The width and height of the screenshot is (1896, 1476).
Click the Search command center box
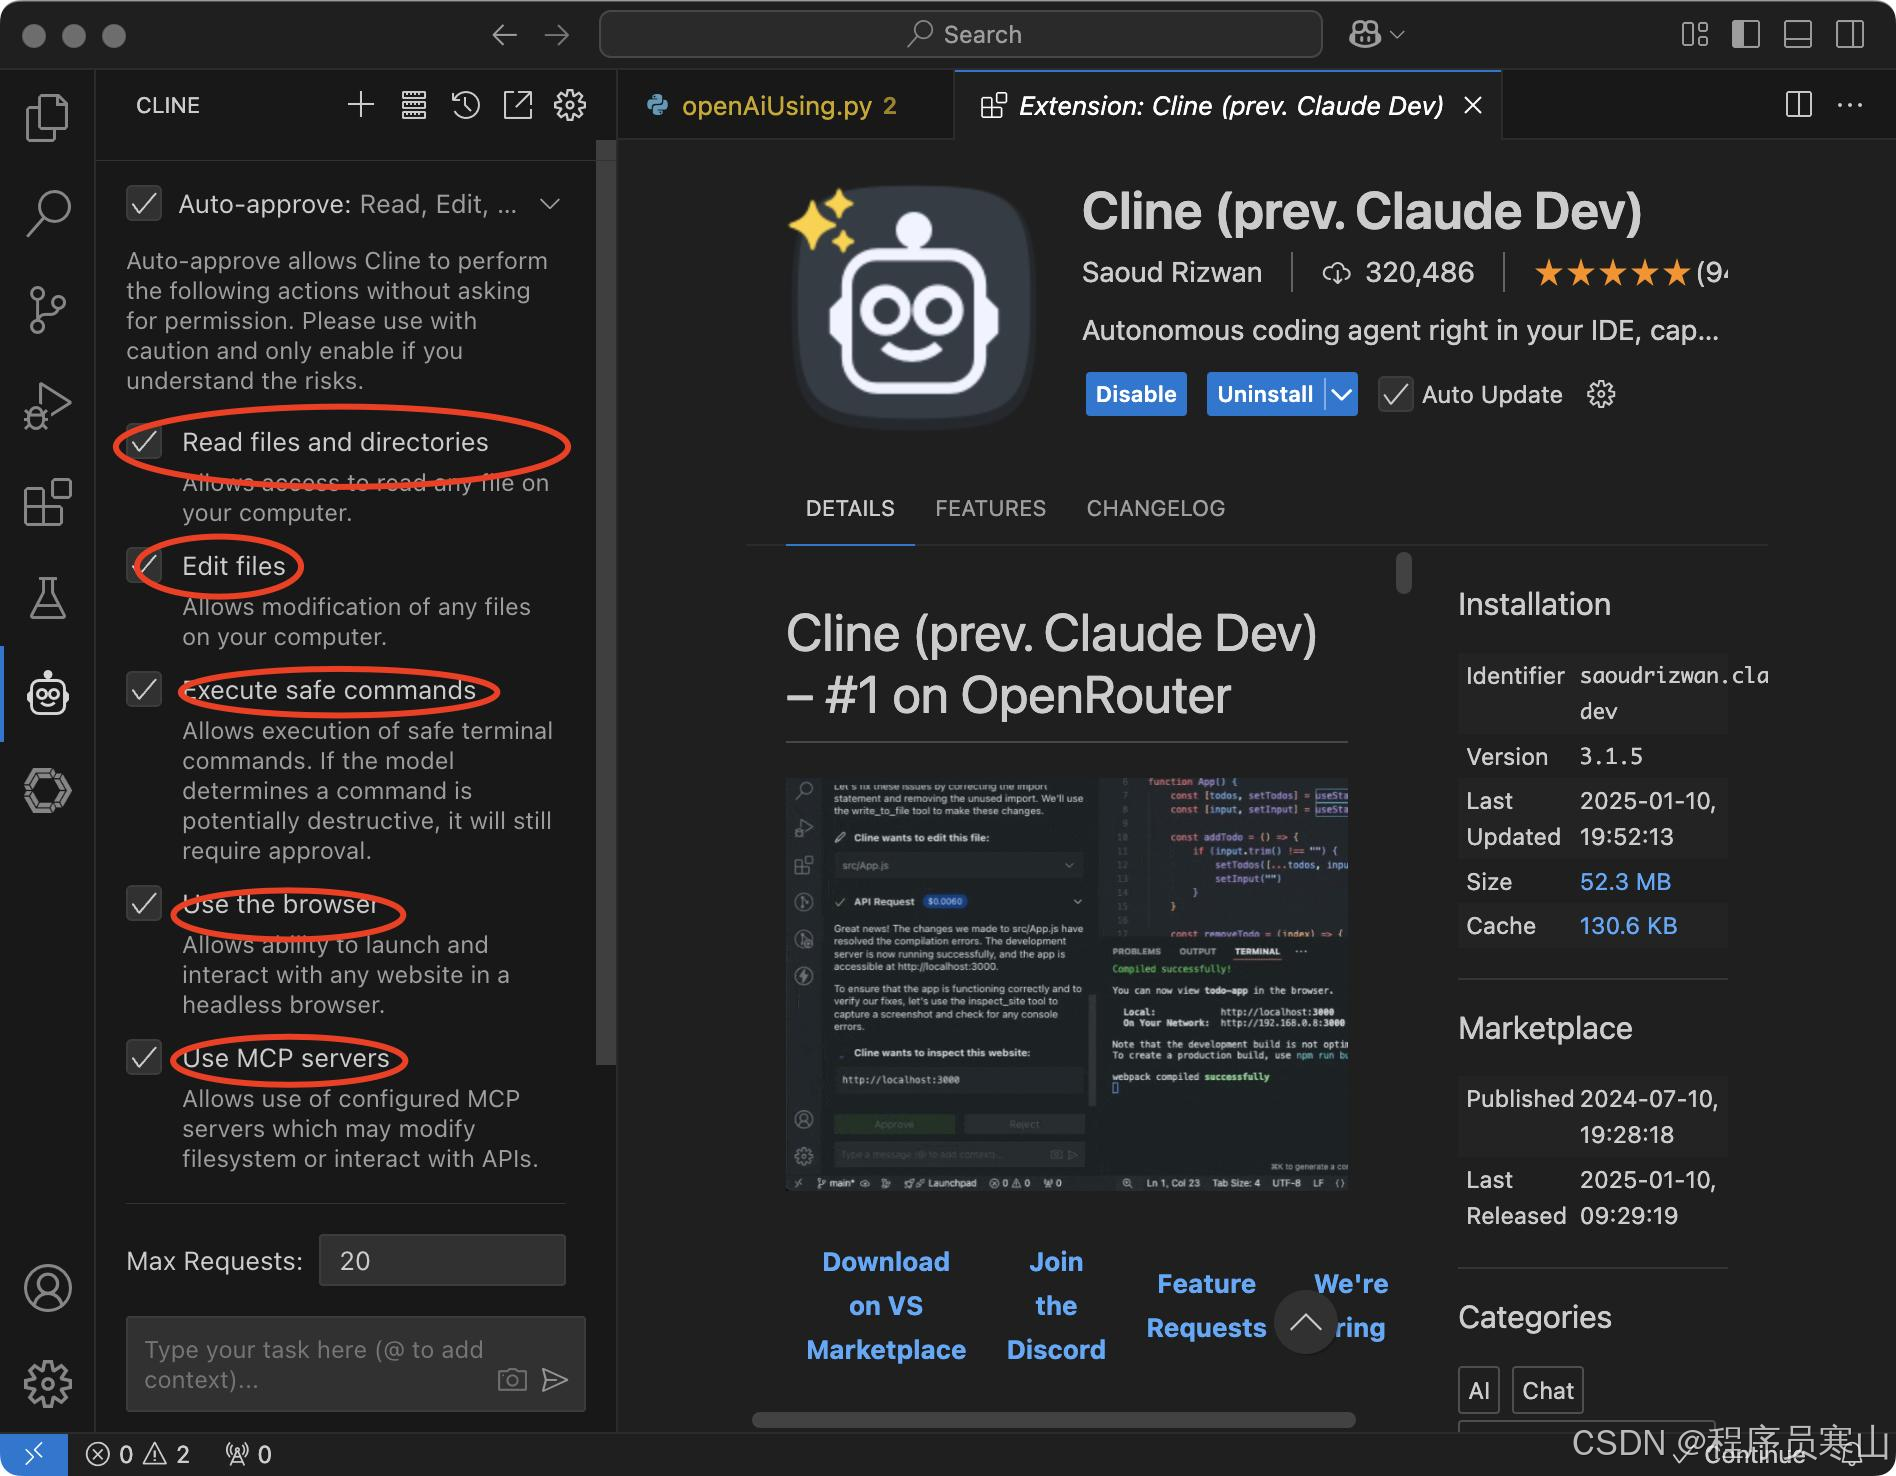tap(960, 35)
